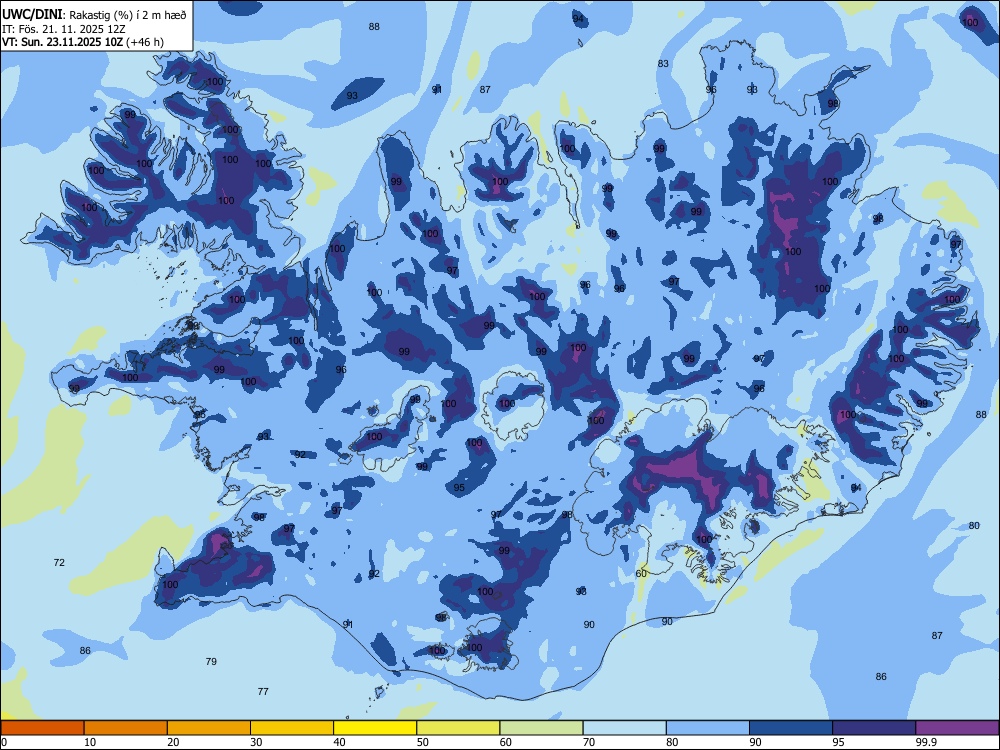Click the humidity value '72' over the sea
This screenshot has width=1000, height=750.
click(x=59, y=562)
